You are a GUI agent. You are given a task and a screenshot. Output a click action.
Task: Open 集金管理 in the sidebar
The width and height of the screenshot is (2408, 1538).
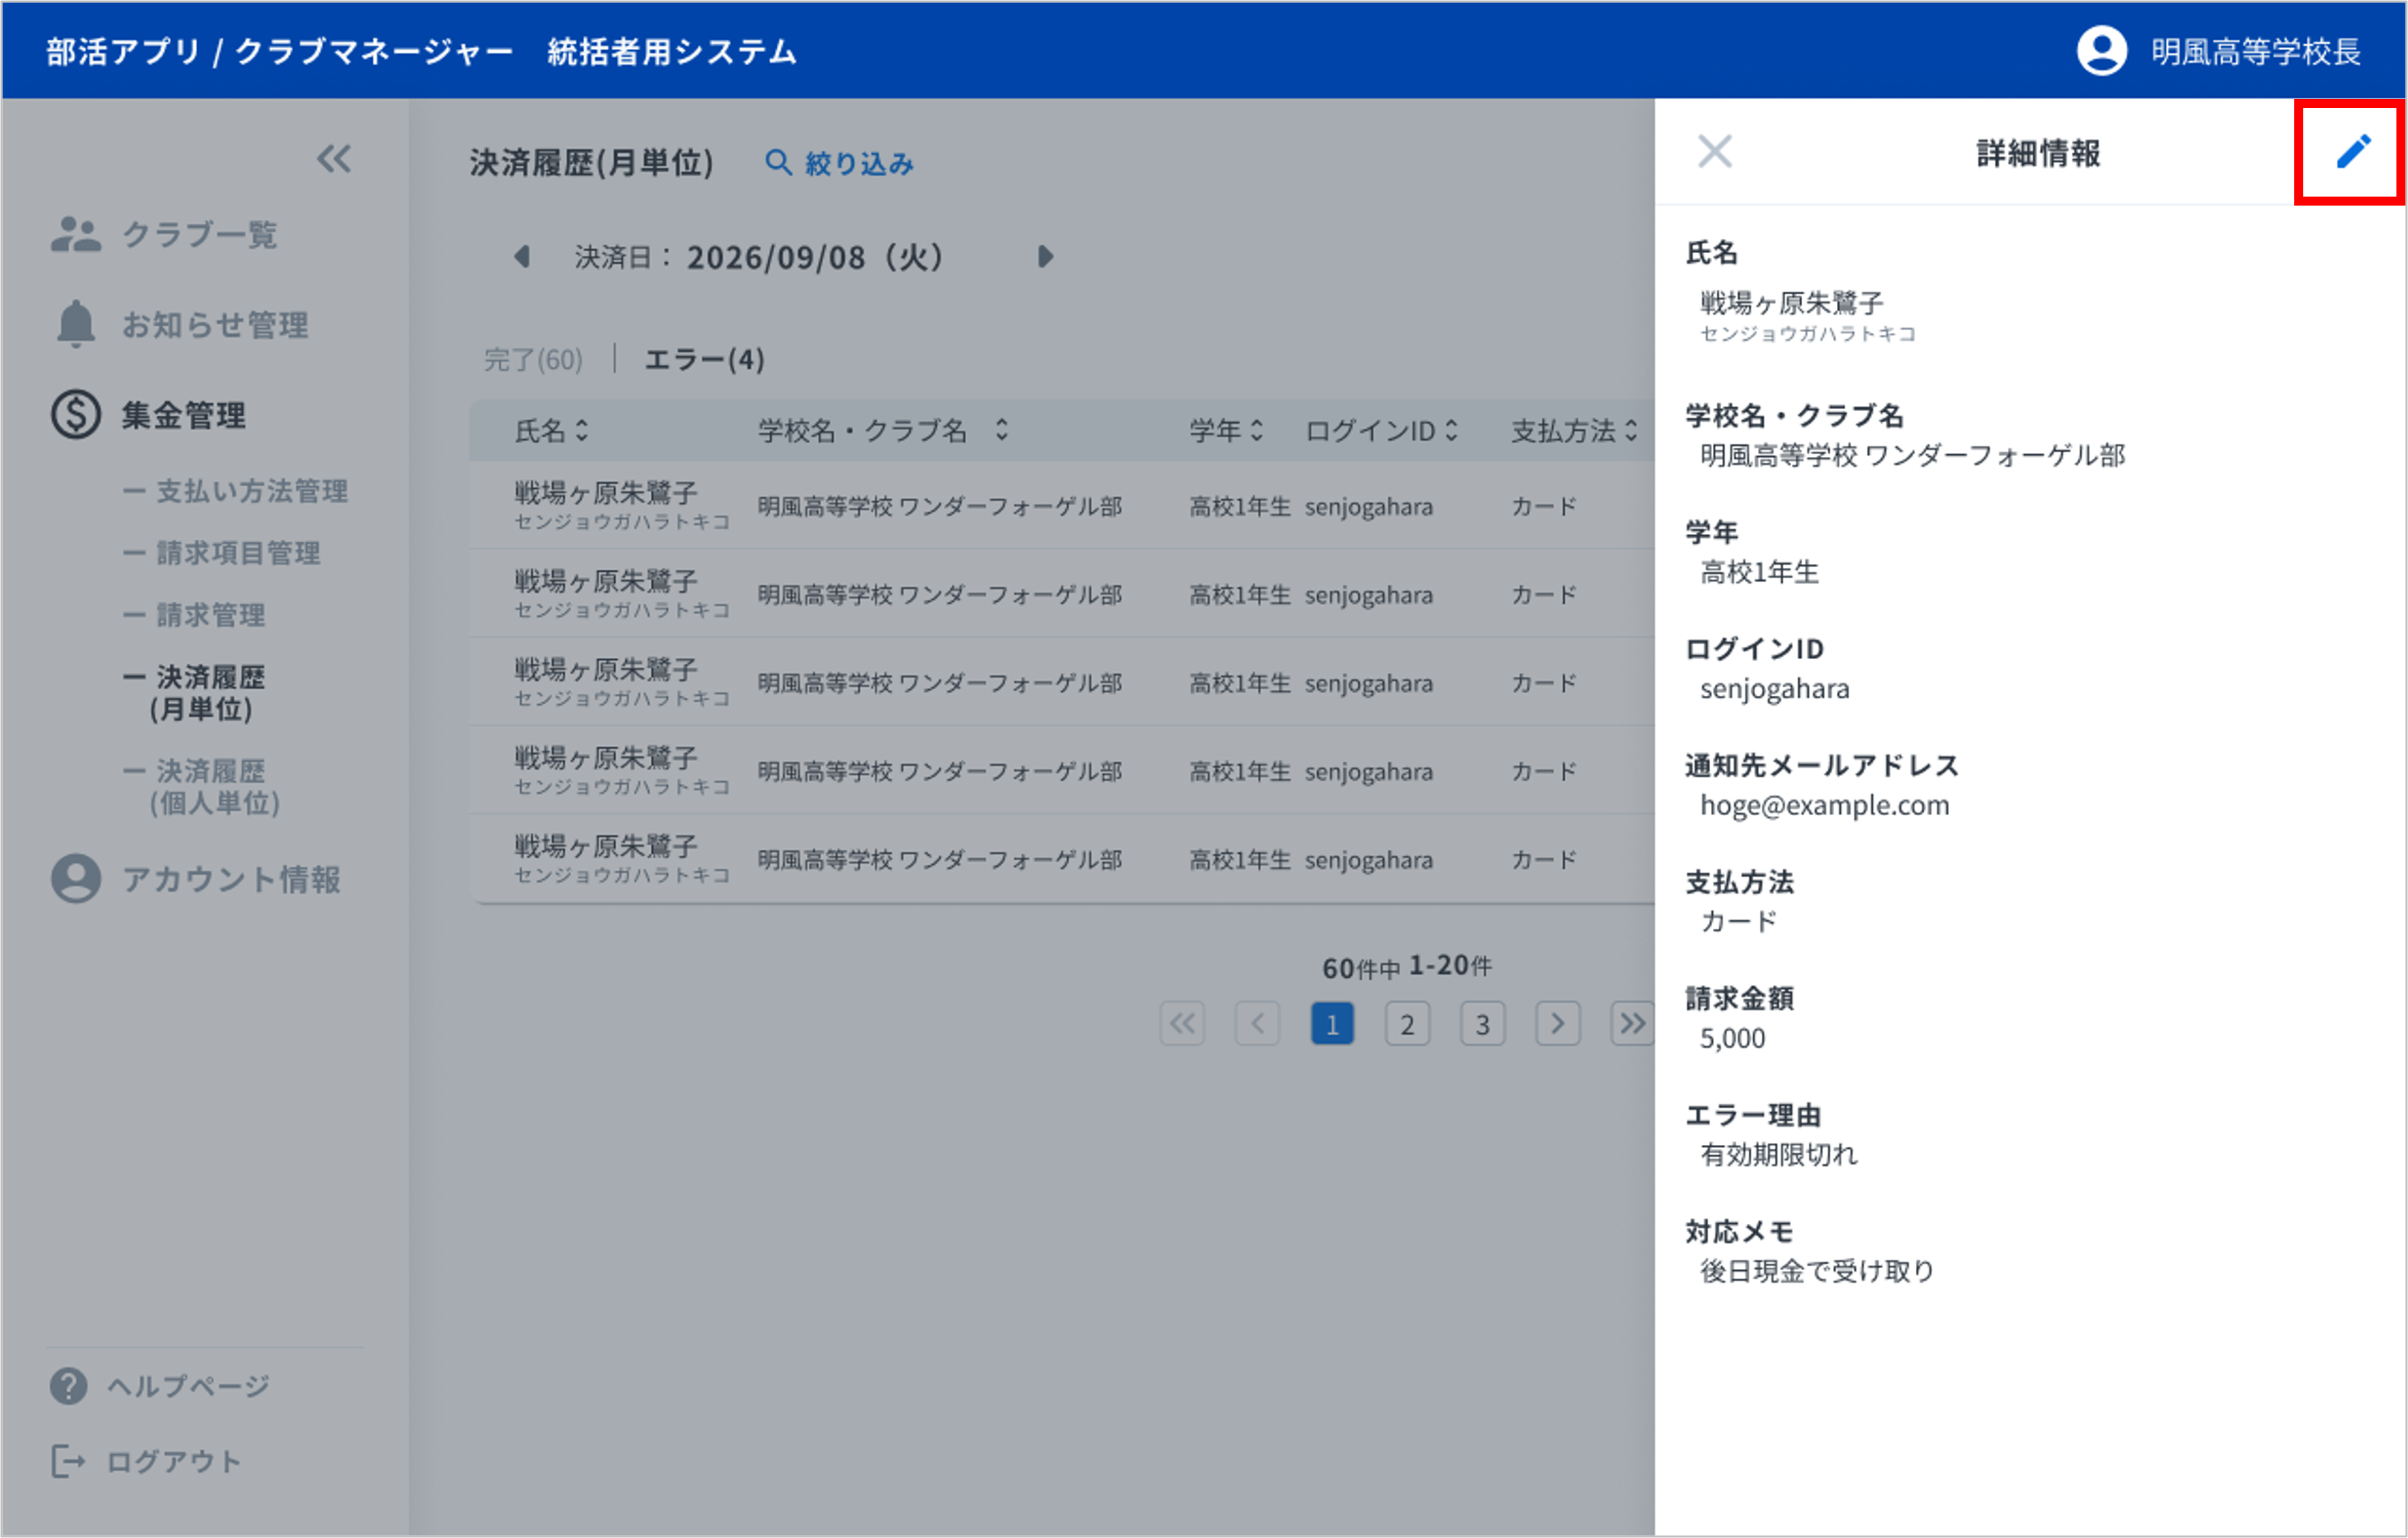pos(183,415)
